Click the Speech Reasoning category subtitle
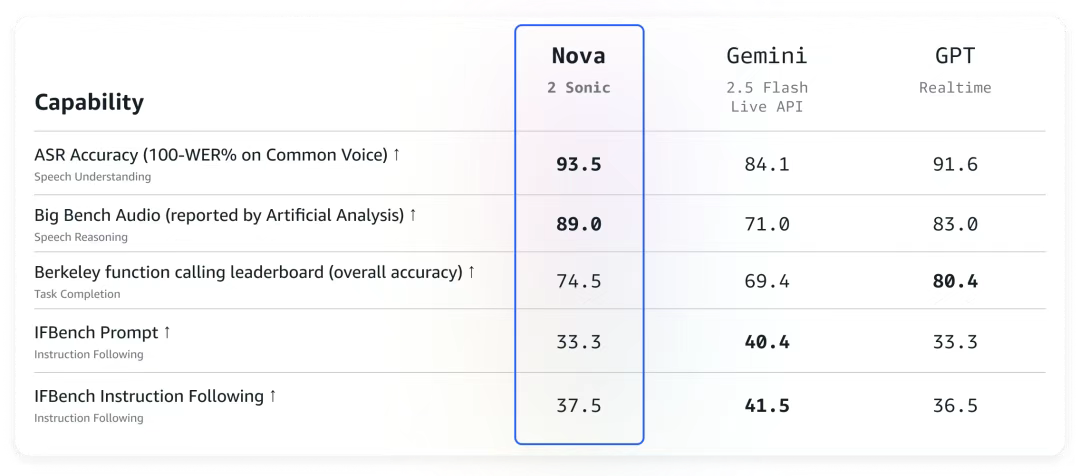 click(81, 237)
